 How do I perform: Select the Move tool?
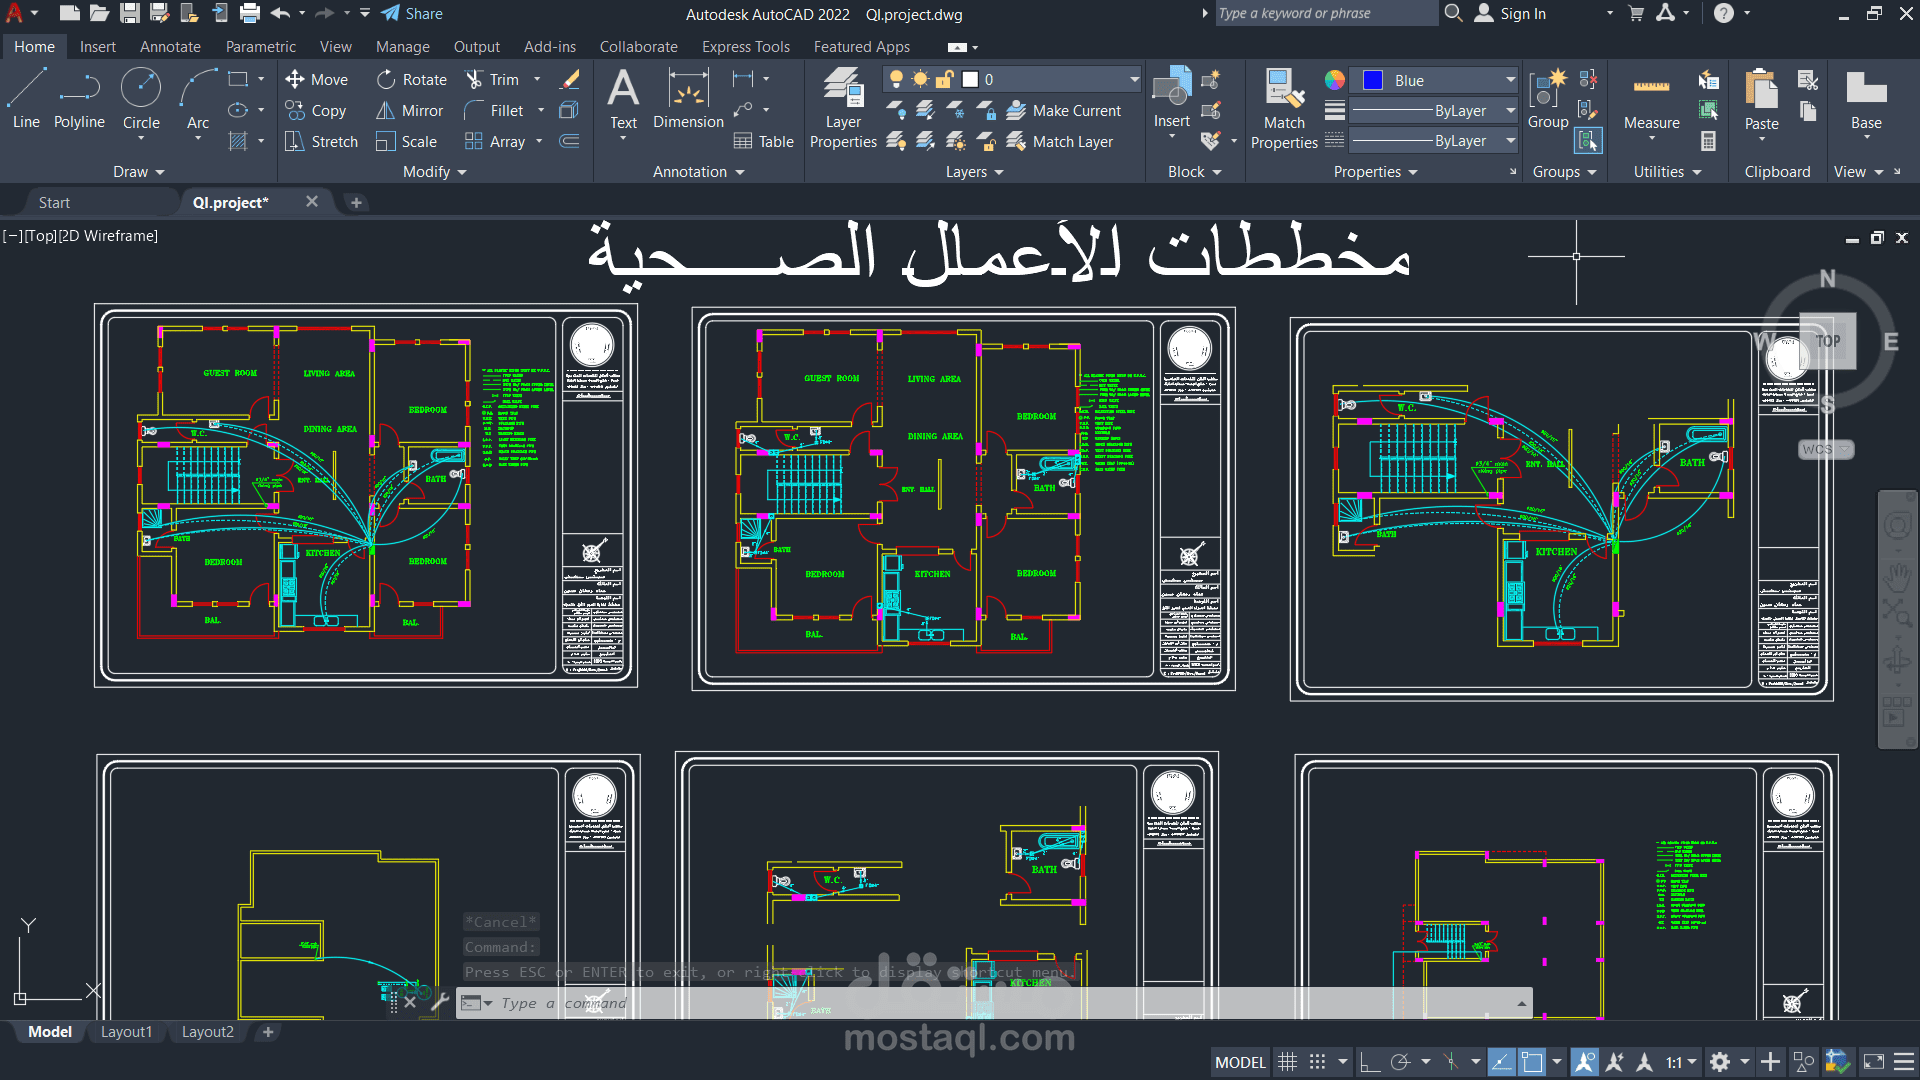pos(317,79)
